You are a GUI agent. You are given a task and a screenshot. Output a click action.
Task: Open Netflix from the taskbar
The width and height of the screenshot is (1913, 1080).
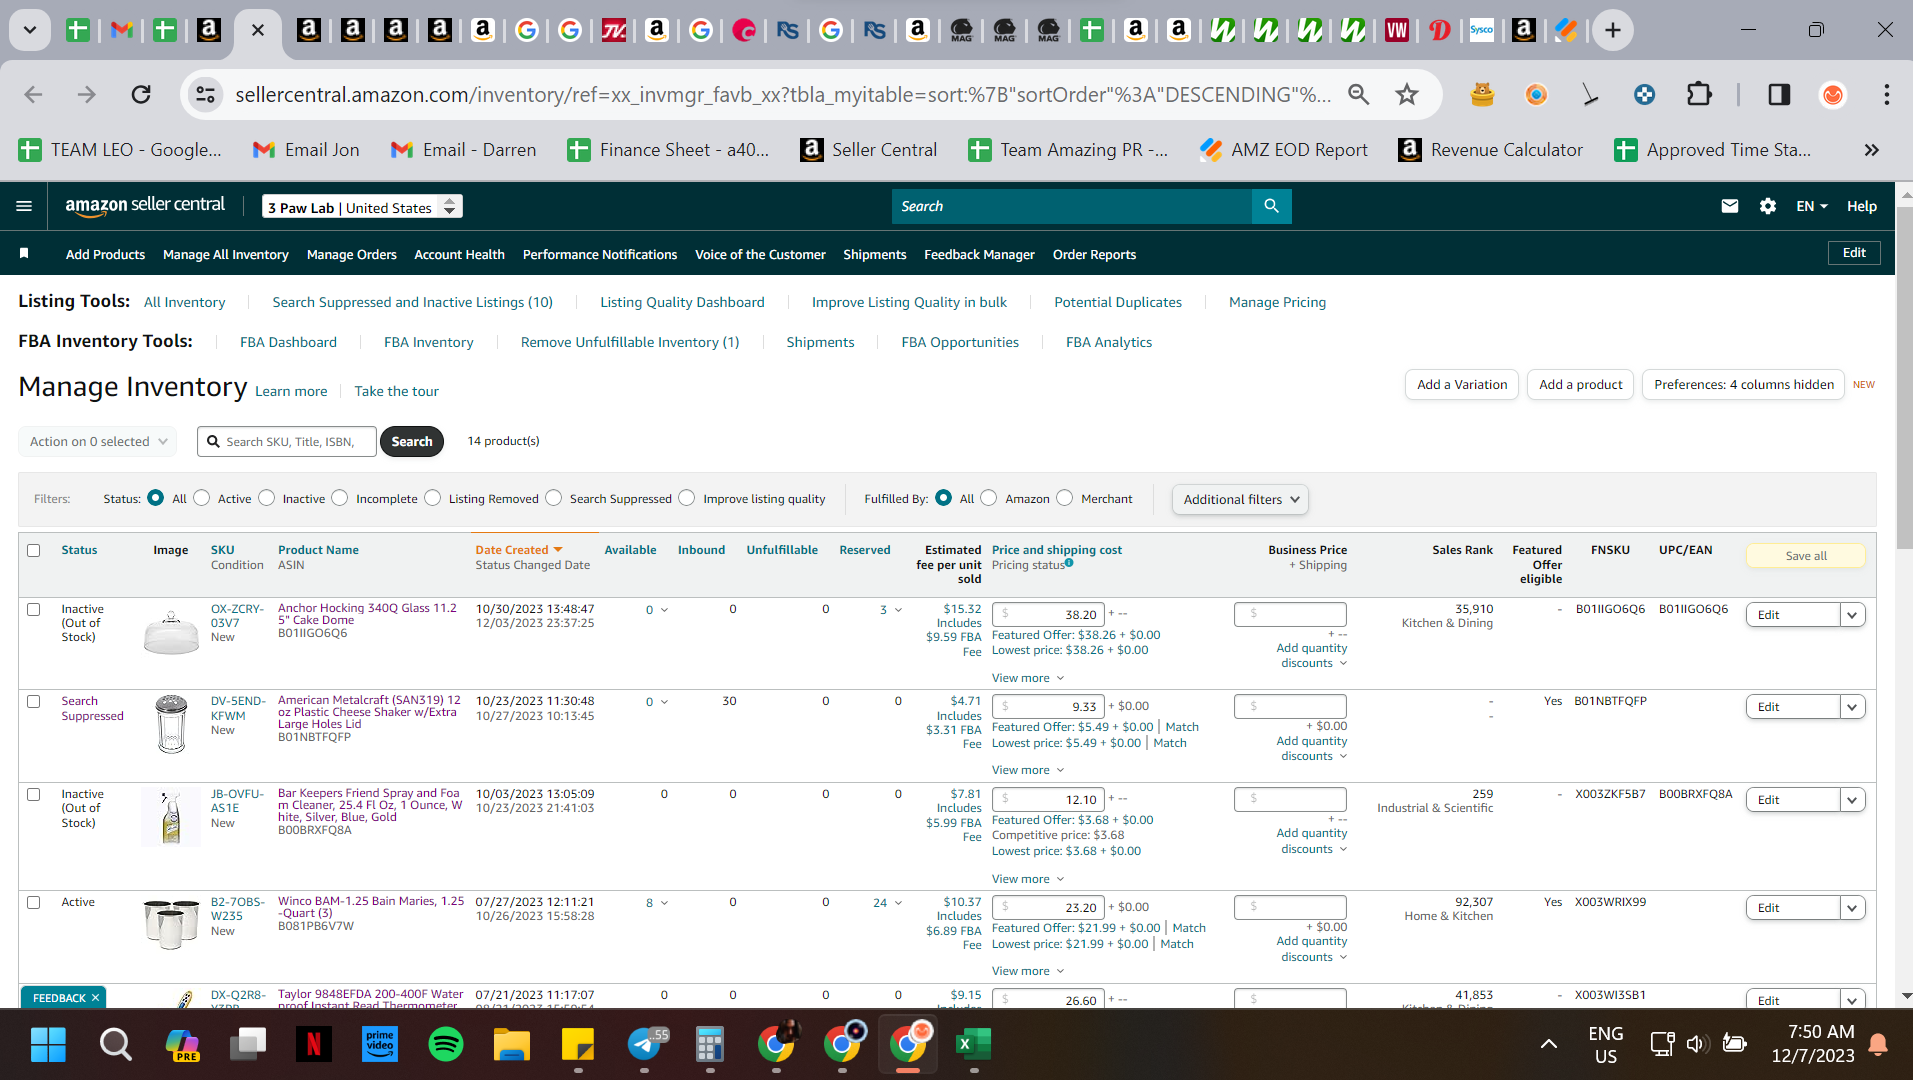(313, 1045)
